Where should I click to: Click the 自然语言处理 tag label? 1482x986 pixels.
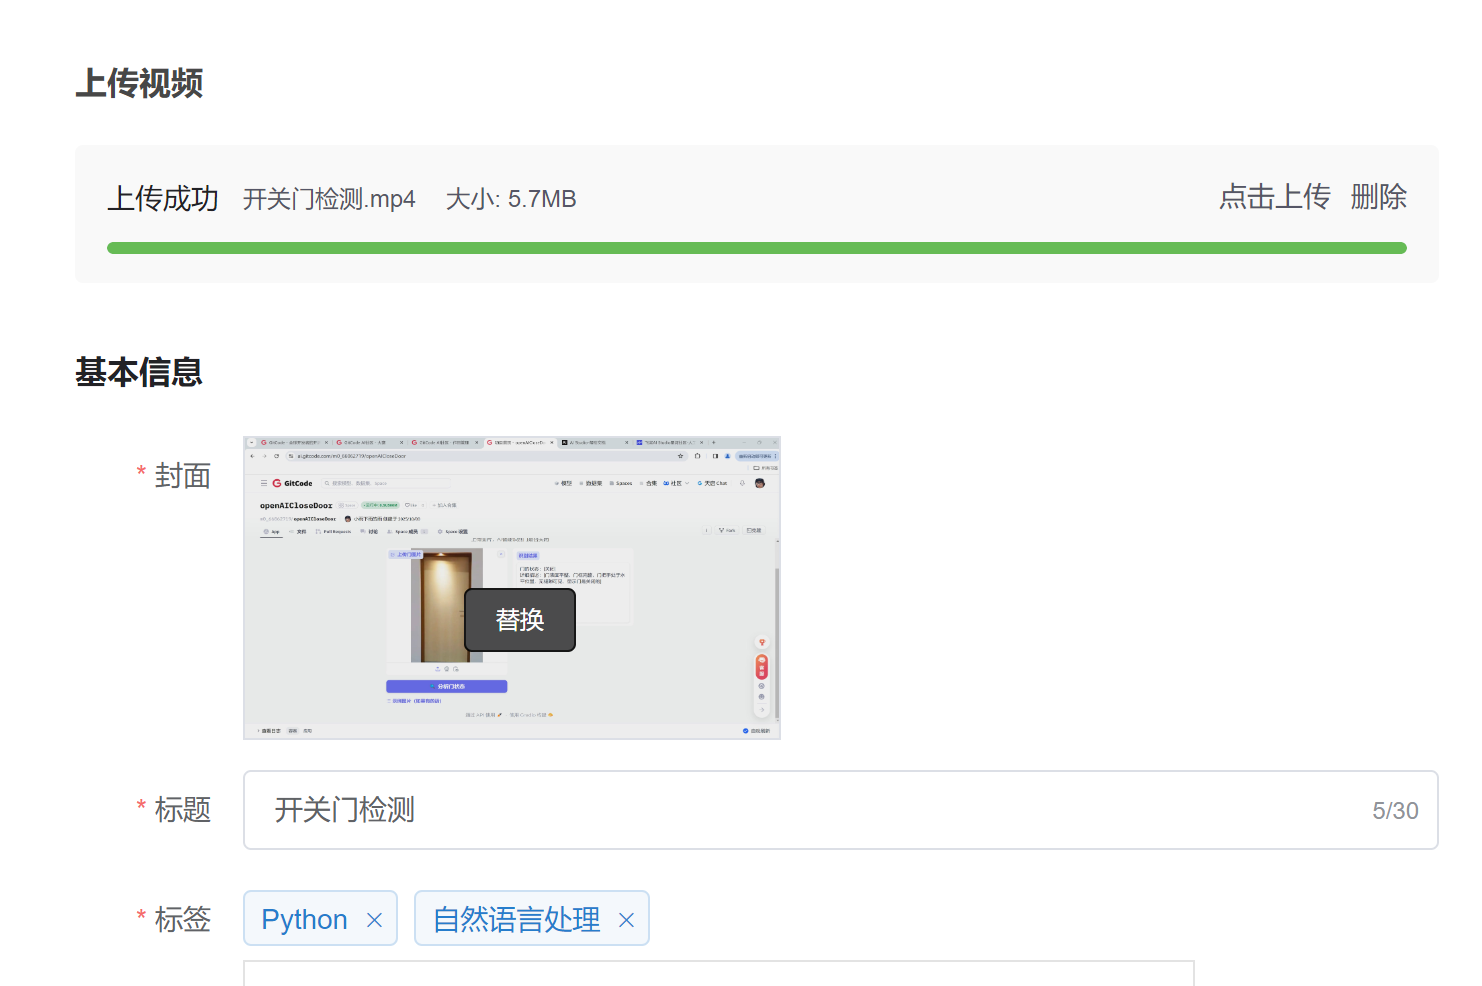(516, 919)
